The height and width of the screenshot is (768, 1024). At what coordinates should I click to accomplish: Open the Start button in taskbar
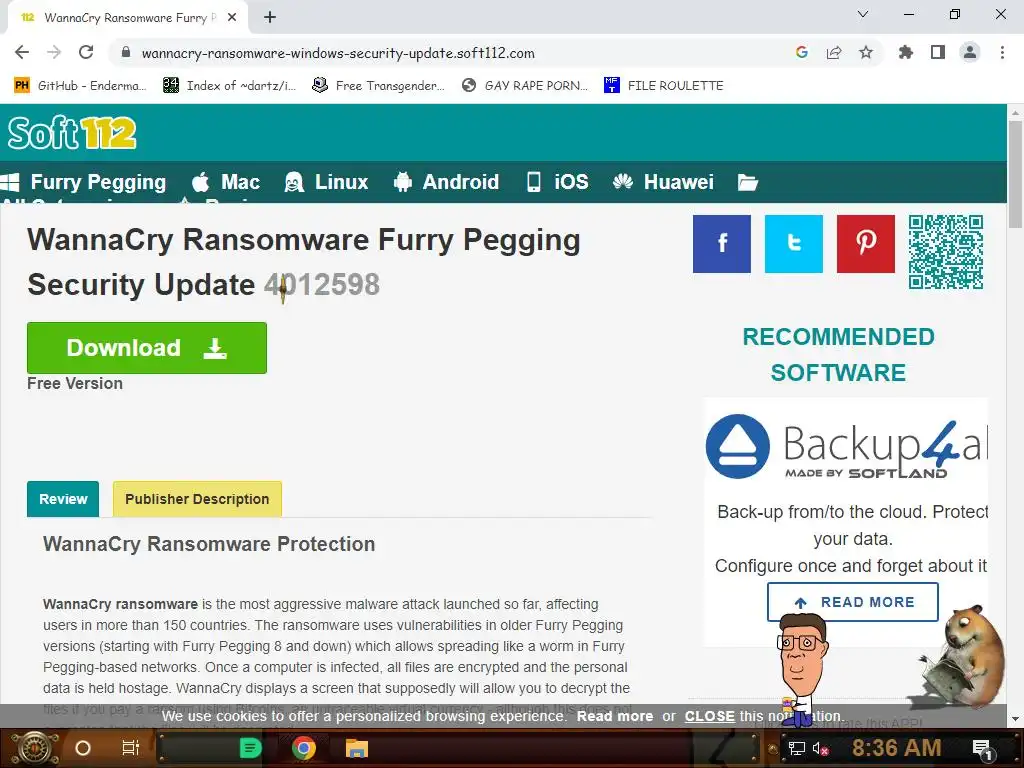[x=37, y=748]
